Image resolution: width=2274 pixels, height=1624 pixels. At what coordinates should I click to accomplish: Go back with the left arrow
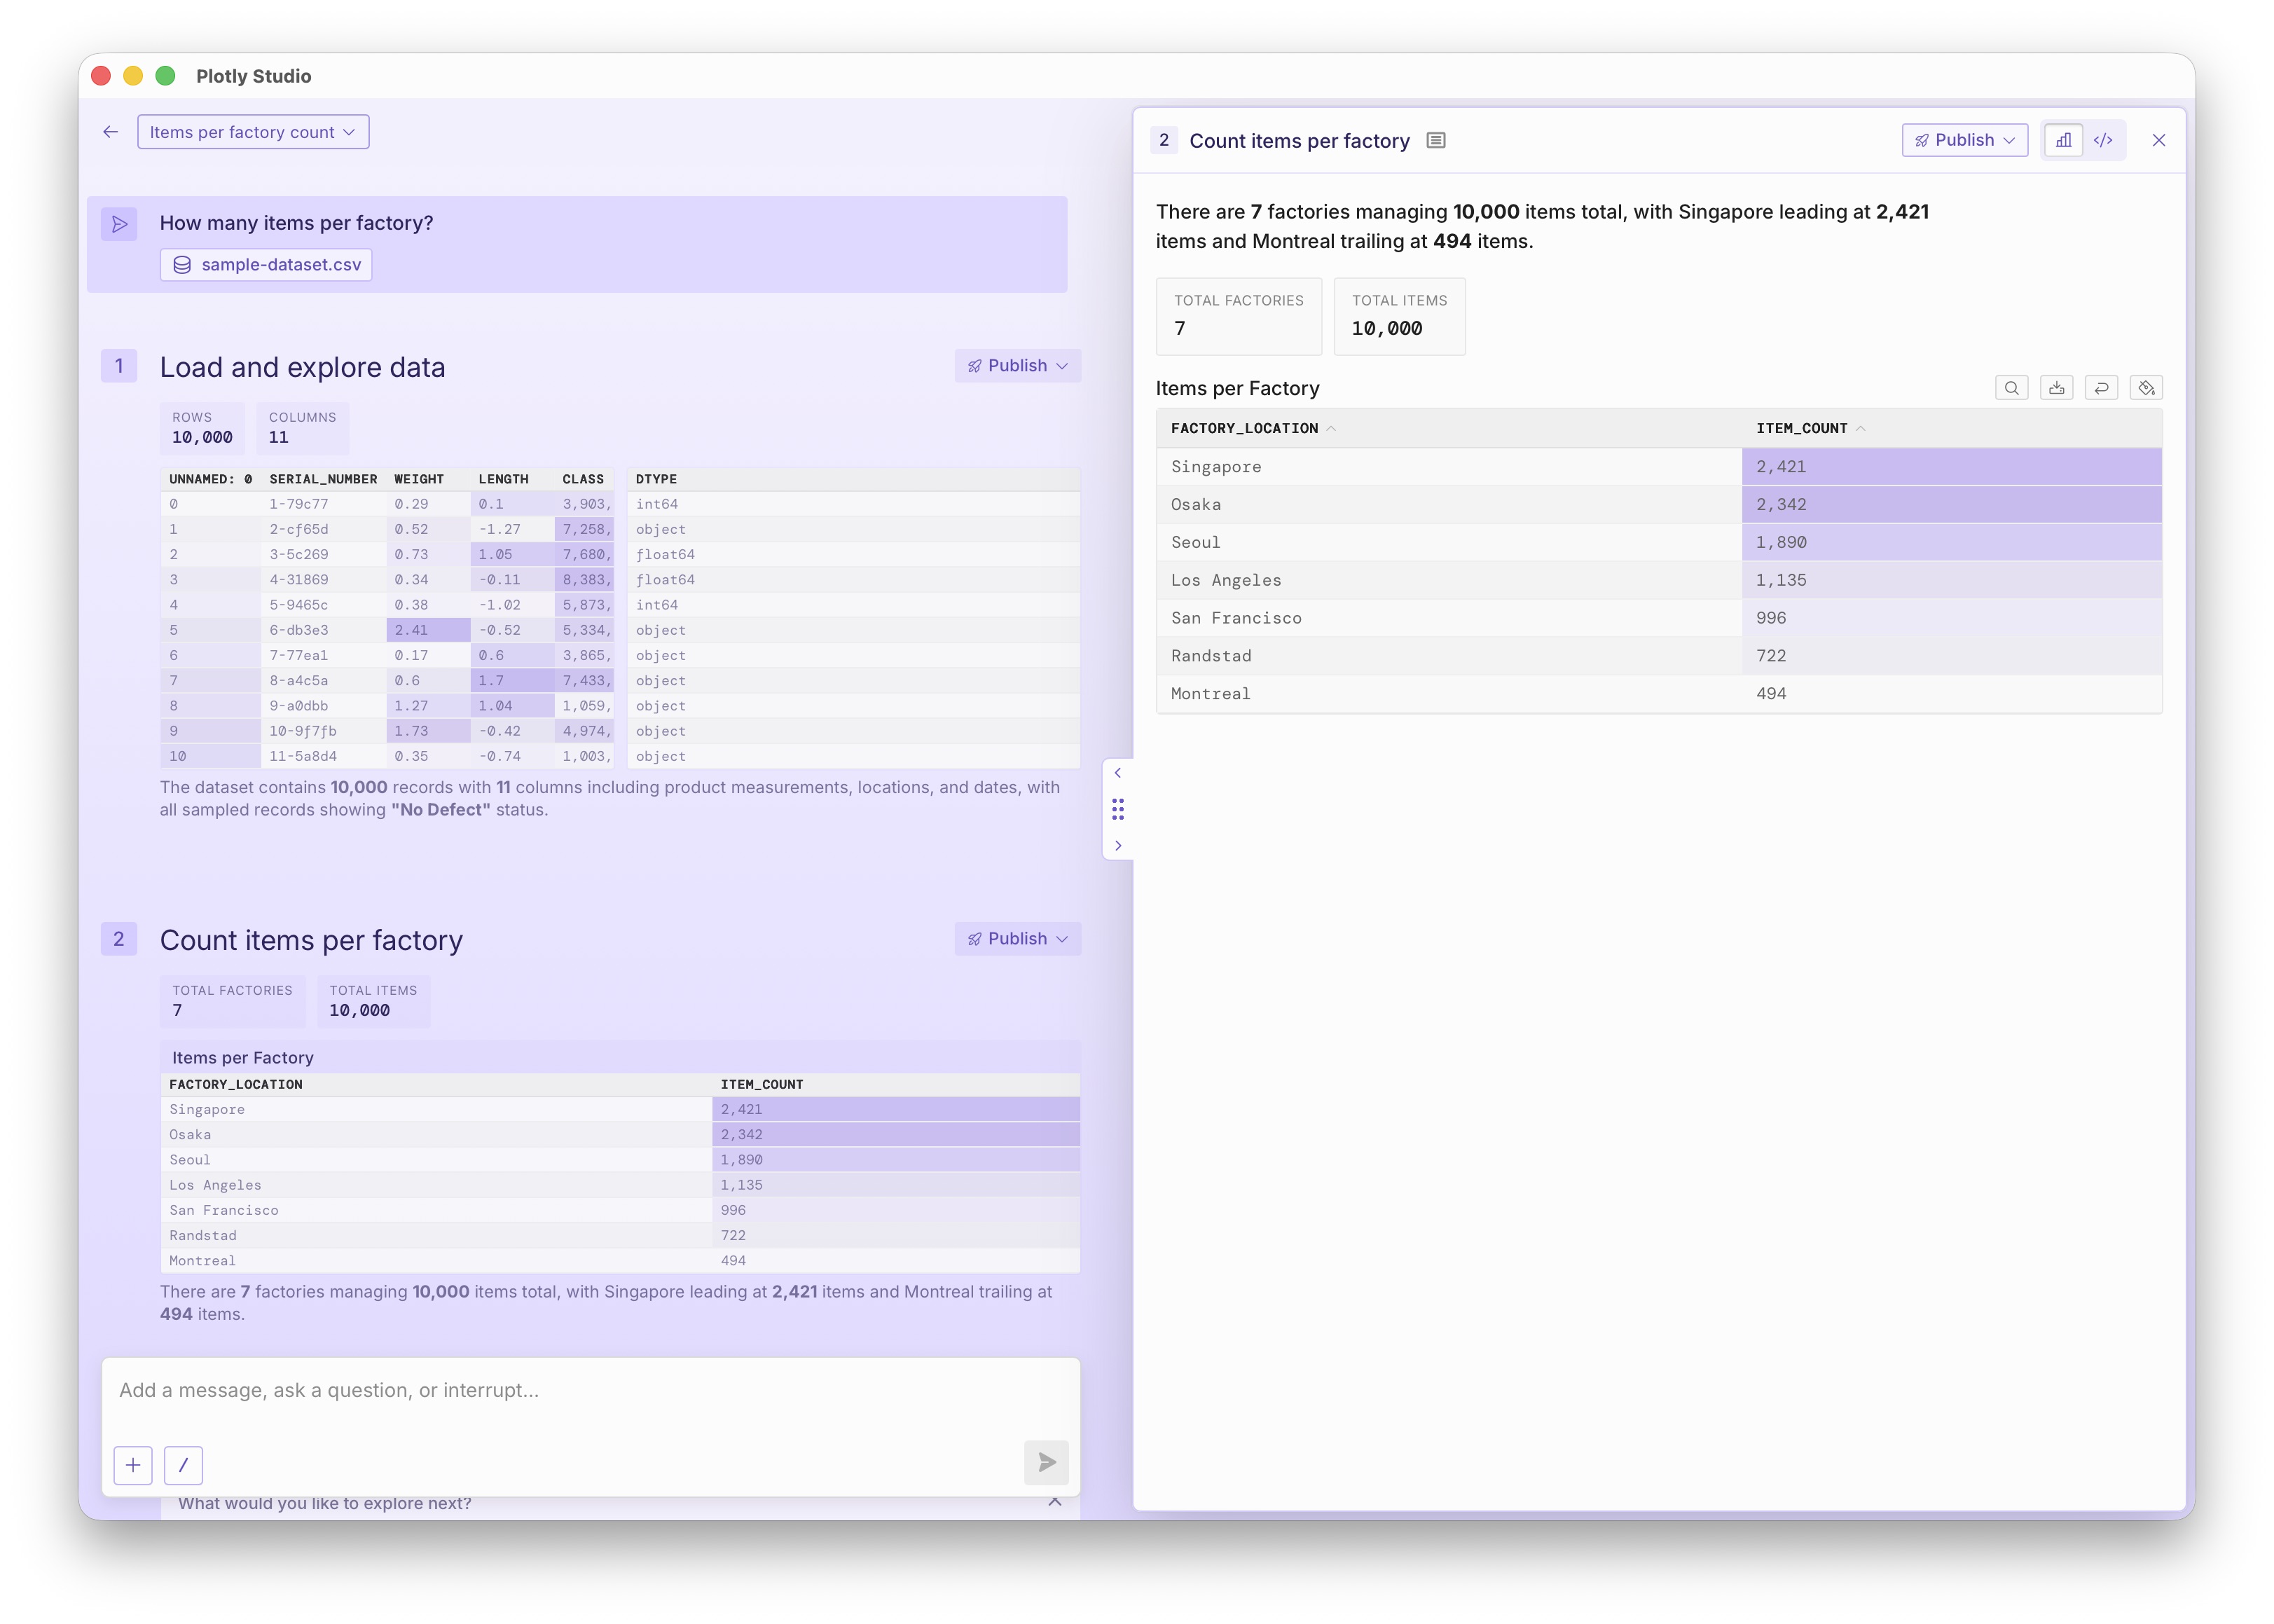111,132
